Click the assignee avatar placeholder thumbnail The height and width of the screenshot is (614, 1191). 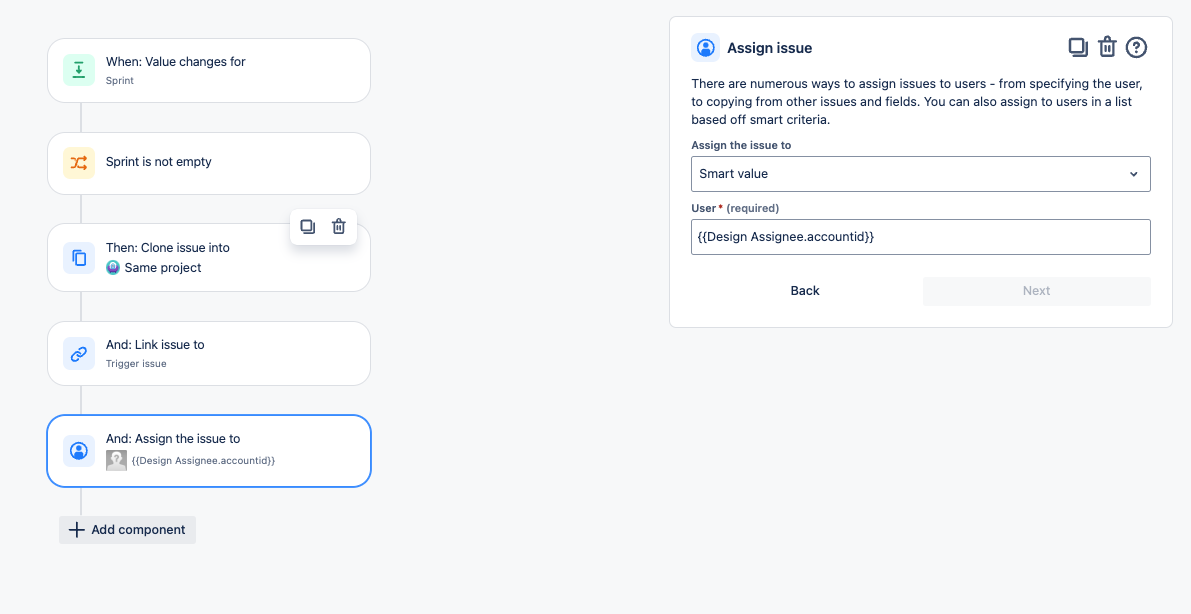click(x=116, y=460)
